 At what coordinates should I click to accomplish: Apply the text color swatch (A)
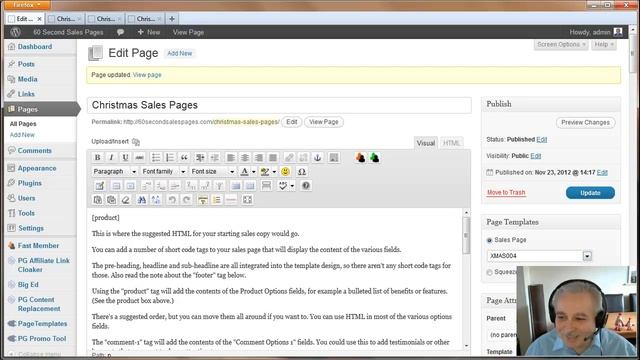(244, 171)
